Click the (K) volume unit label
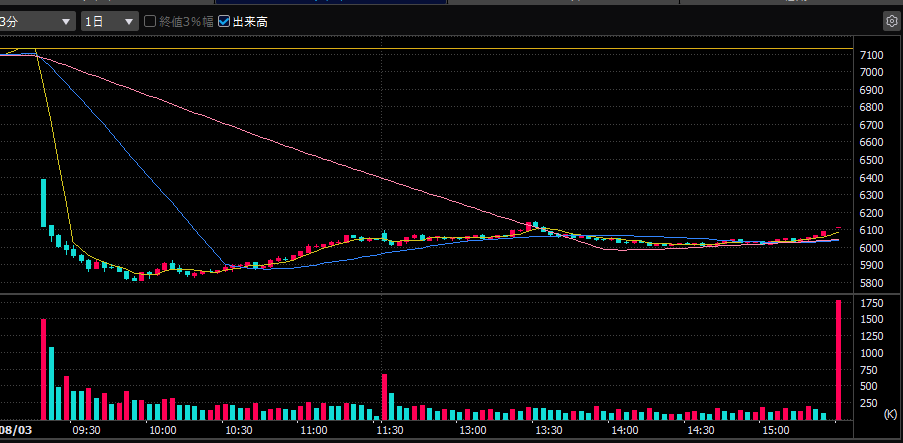This screenshot has width=903, height=443. point(890,414)
